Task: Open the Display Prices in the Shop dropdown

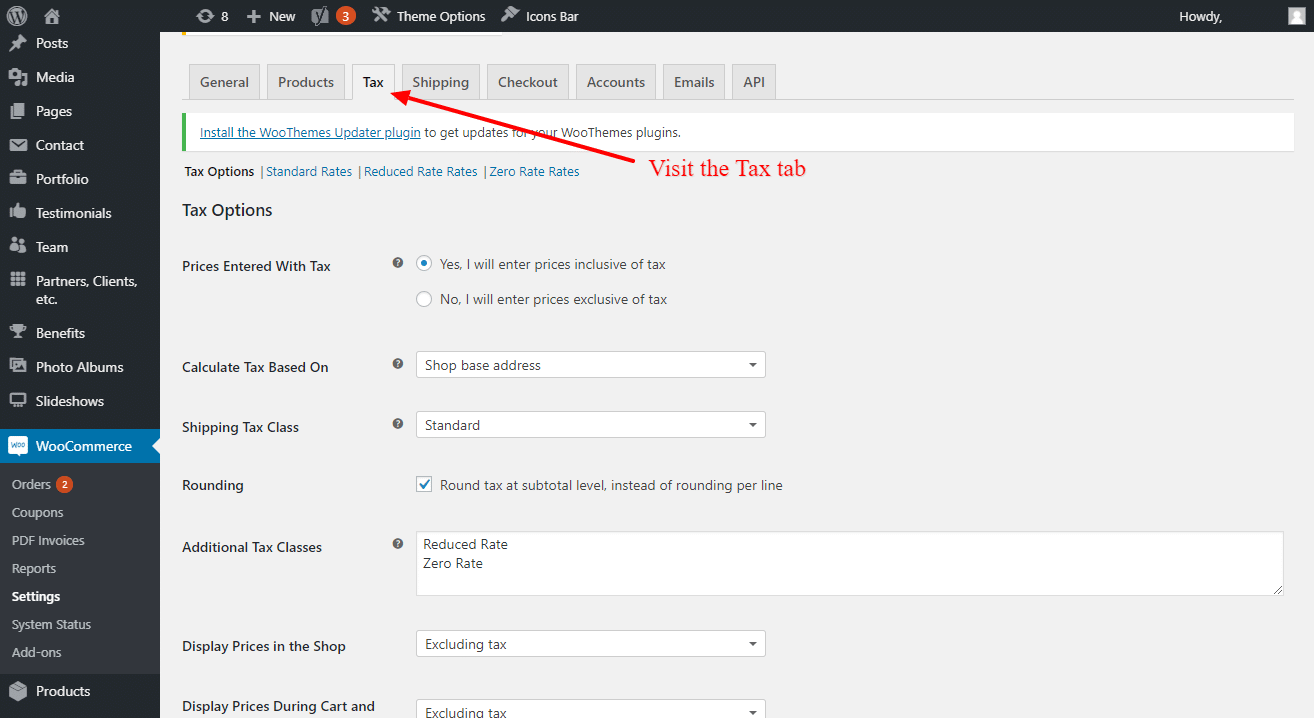Action: (x=591, y=644)
